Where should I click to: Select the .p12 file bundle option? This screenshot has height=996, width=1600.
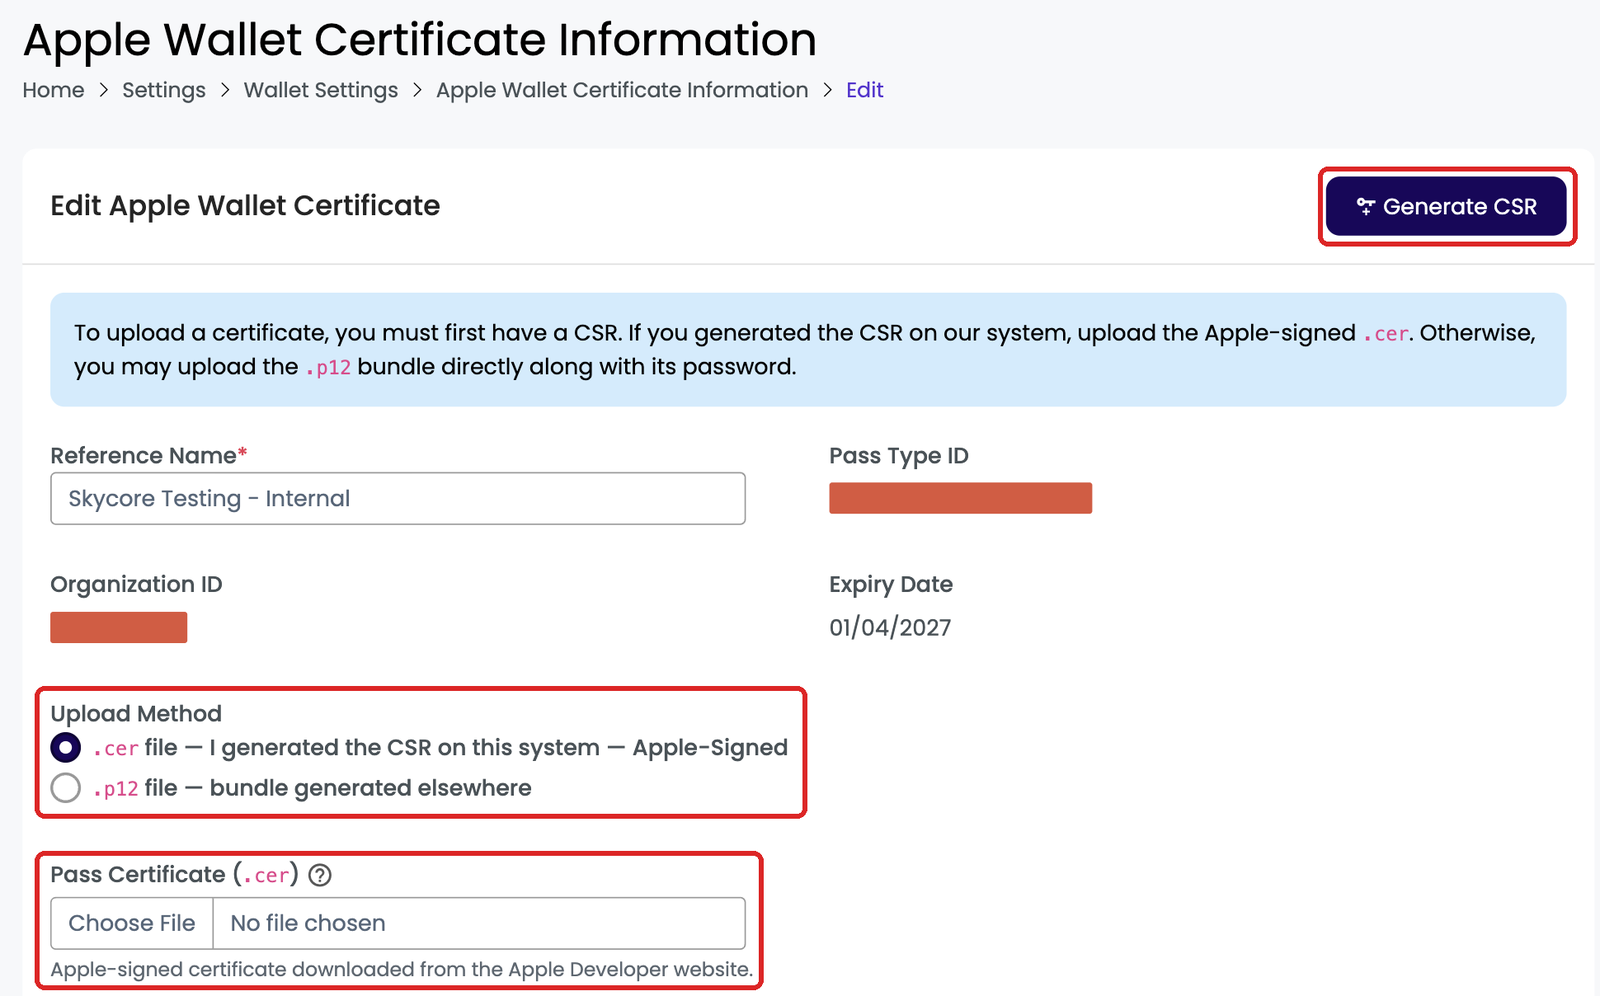point(66,788)
